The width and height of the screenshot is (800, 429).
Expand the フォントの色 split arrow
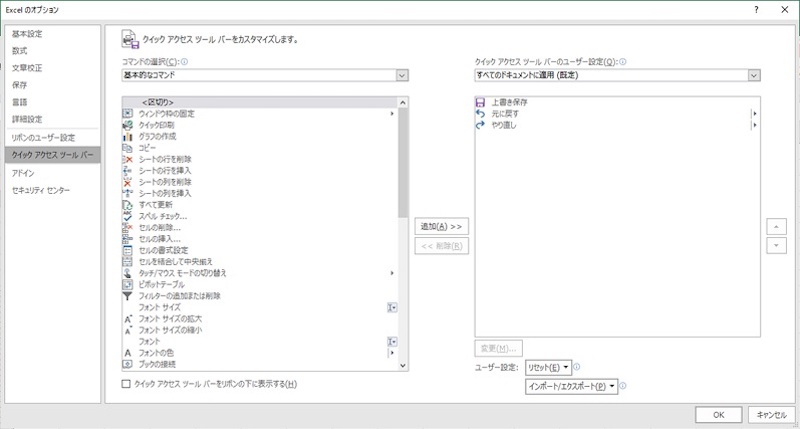click(x=392, y=353)
